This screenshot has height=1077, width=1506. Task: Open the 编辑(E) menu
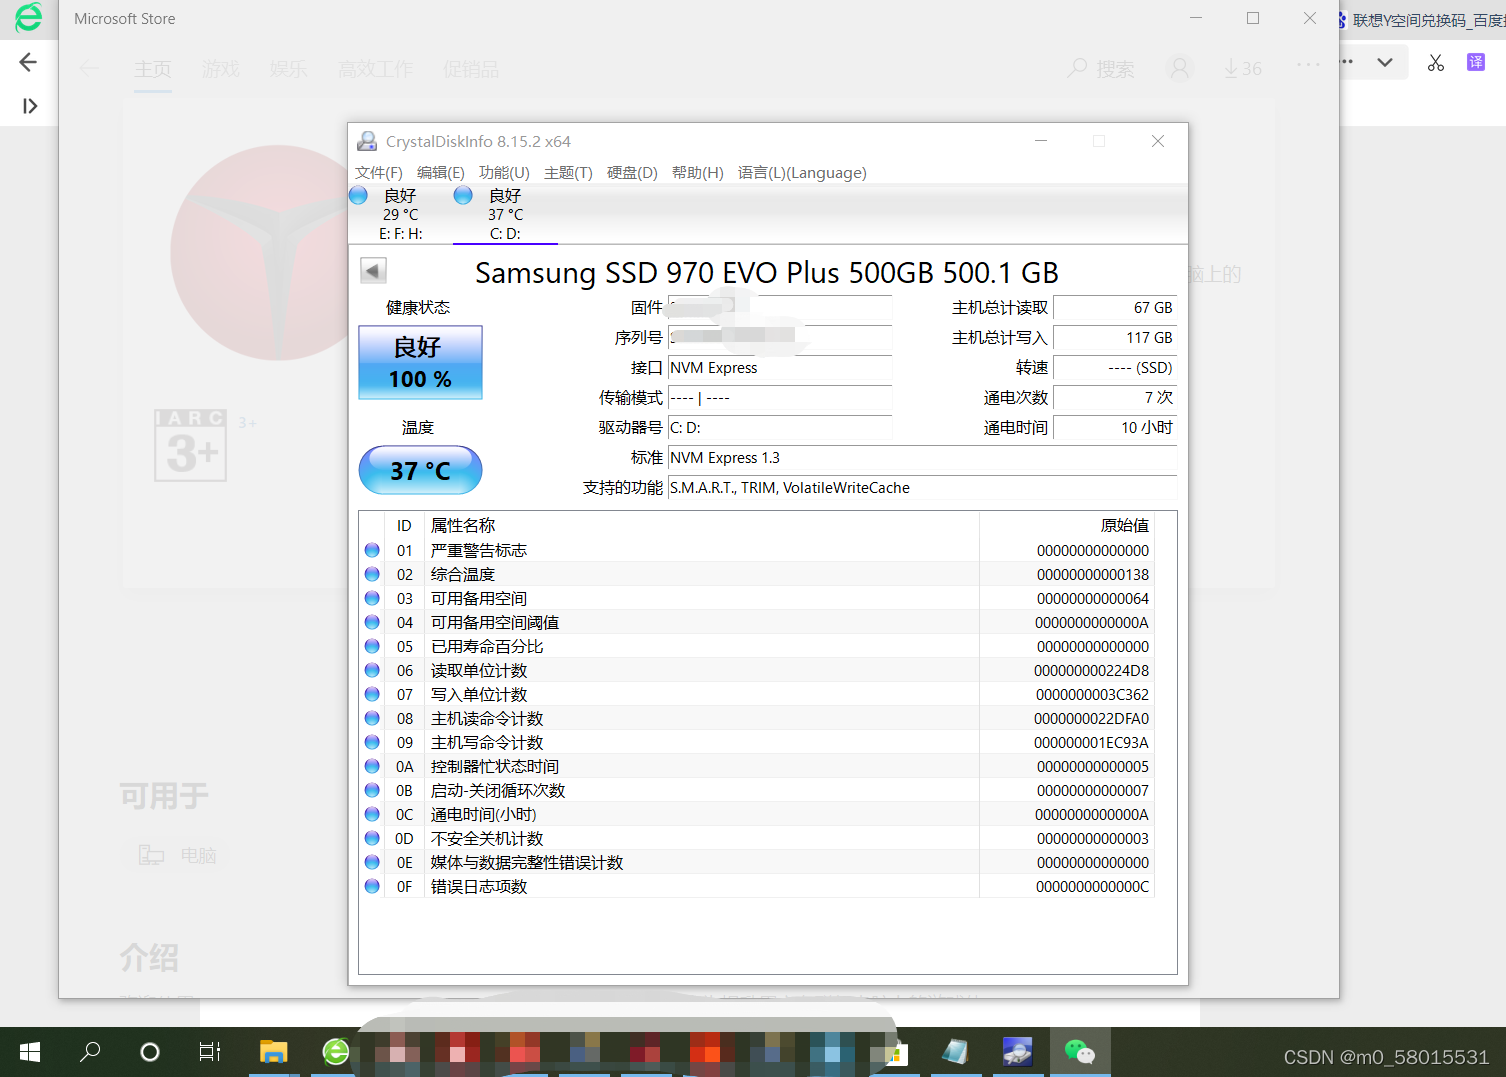click(441, 173)
